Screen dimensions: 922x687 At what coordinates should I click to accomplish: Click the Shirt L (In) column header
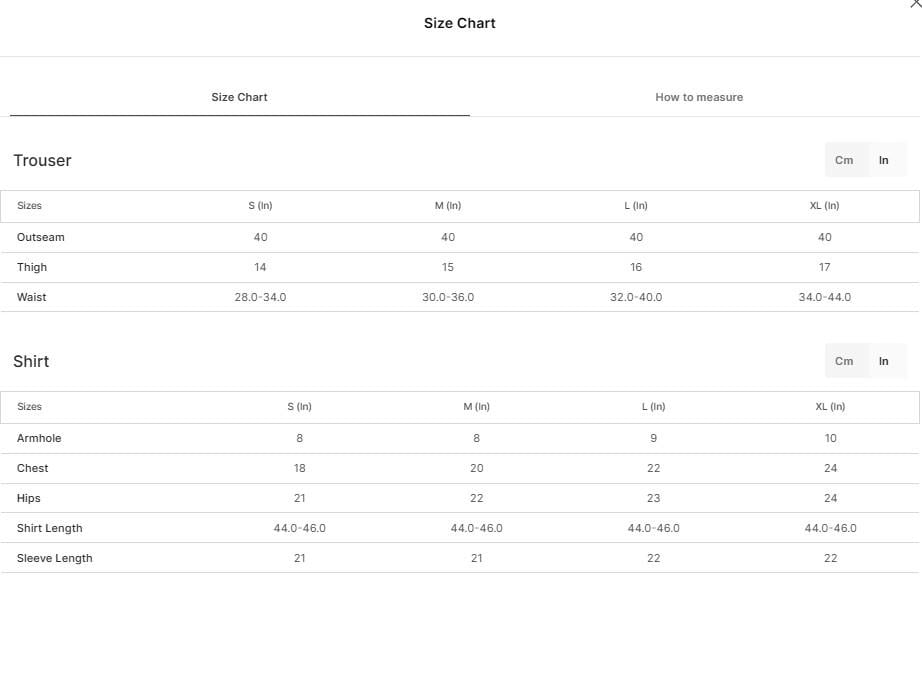tap(653, 406)
